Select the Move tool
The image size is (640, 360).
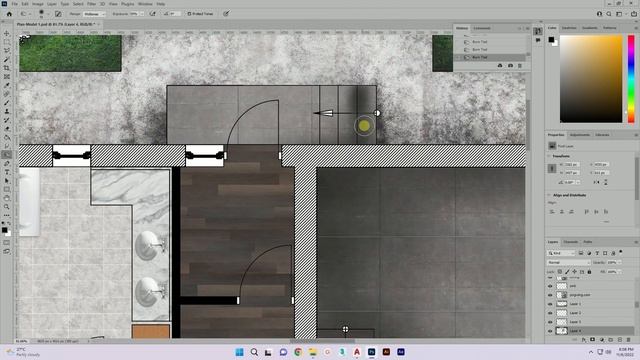click(7, 33)
